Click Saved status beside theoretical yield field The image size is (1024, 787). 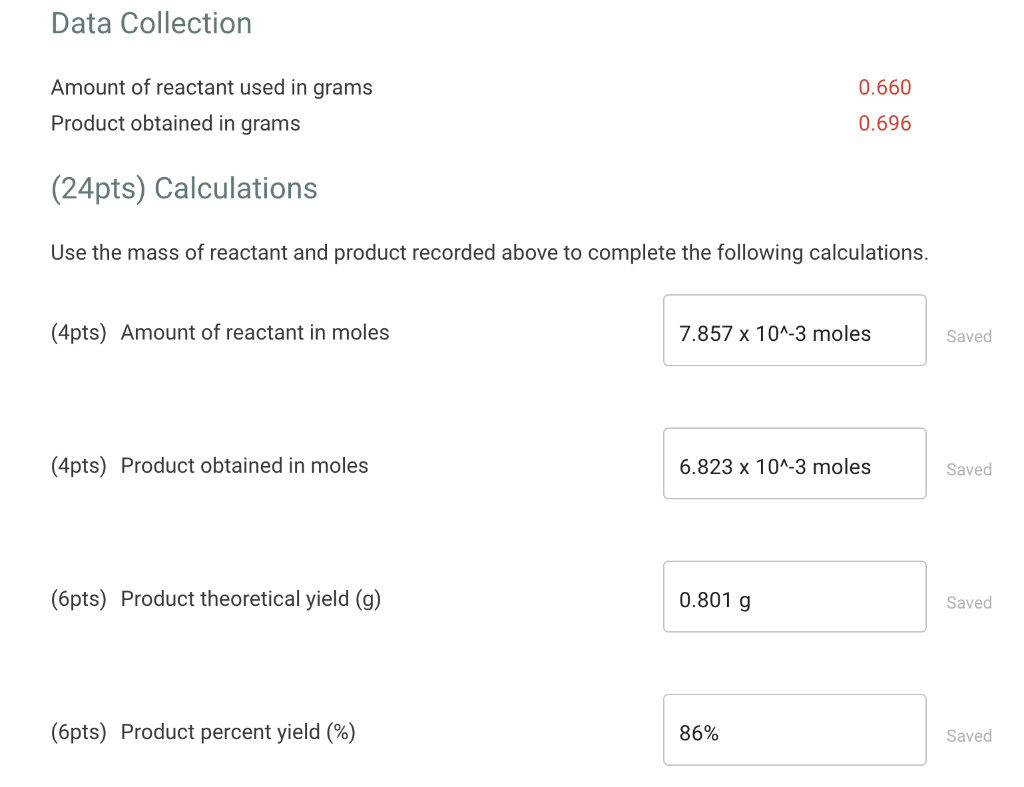coord(968,603)
